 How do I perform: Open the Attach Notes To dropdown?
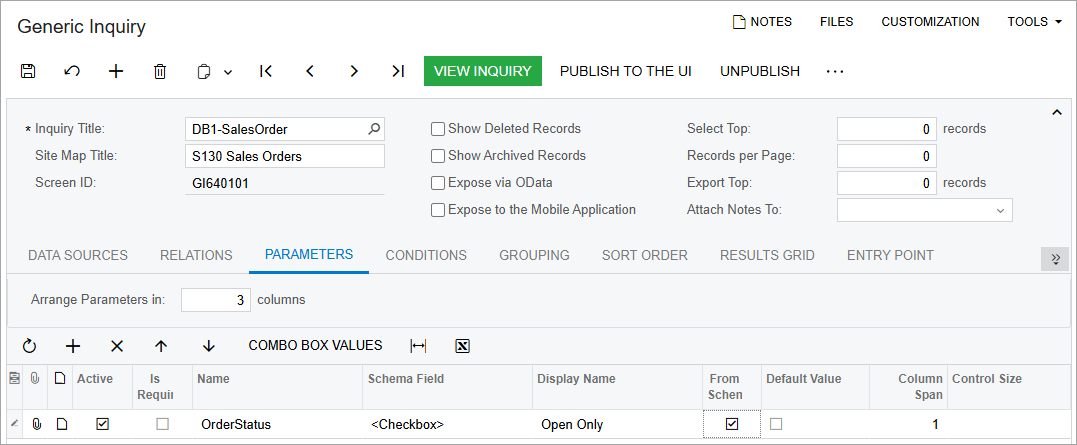1000,210
